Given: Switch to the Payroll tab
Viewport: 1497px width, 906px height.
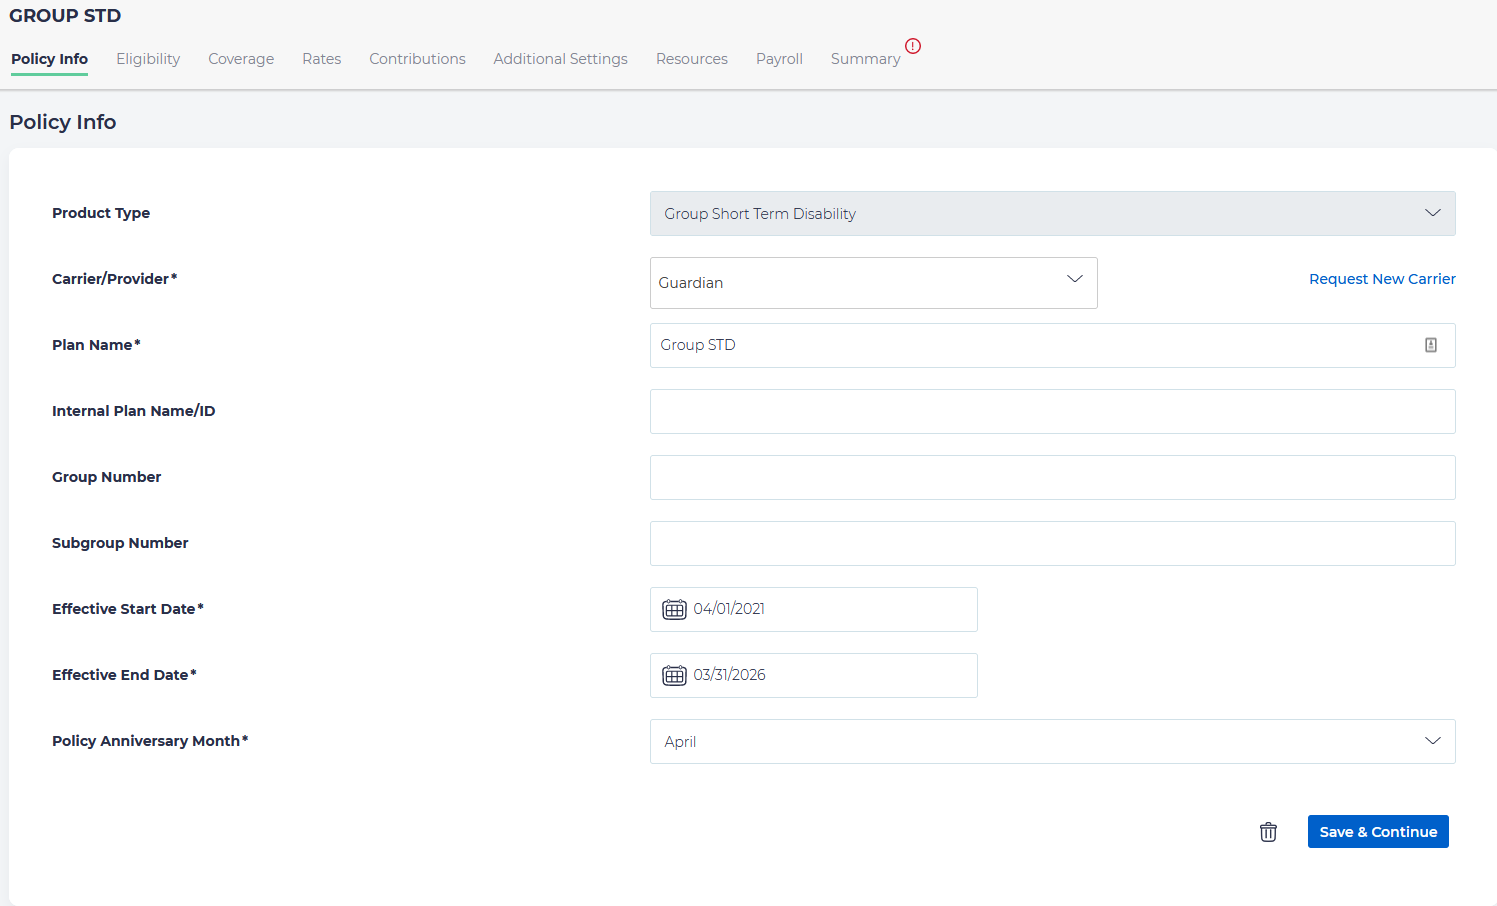Looking at the screenshot, I should click(779, 59).
